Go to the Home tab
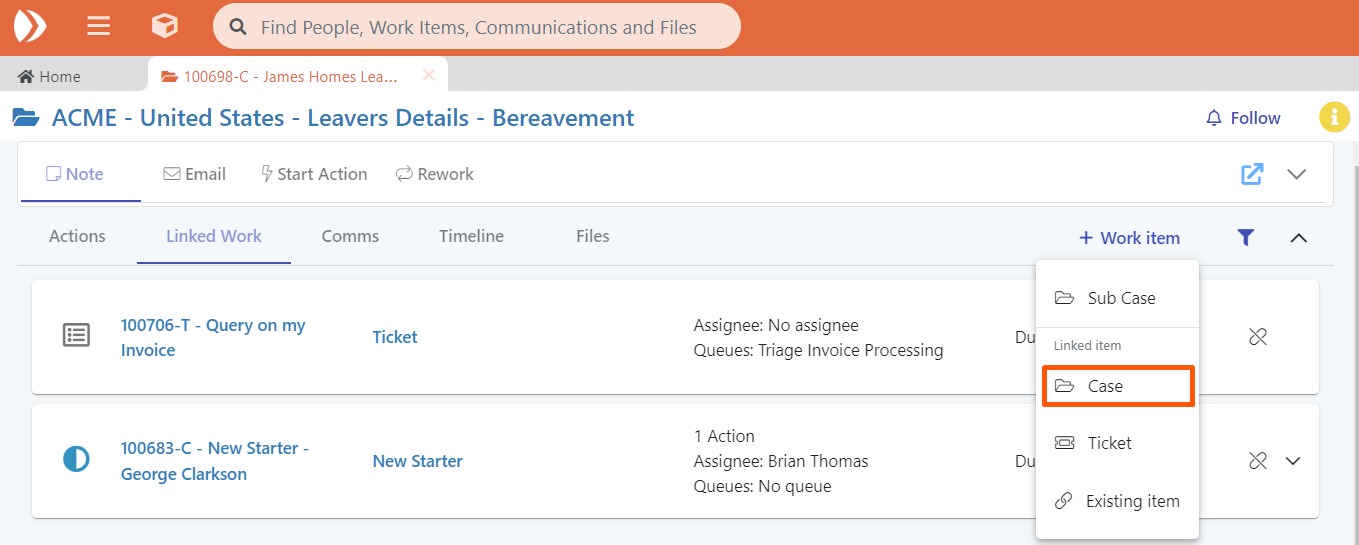Screen dimensions: 1359x545 (50, 77)
